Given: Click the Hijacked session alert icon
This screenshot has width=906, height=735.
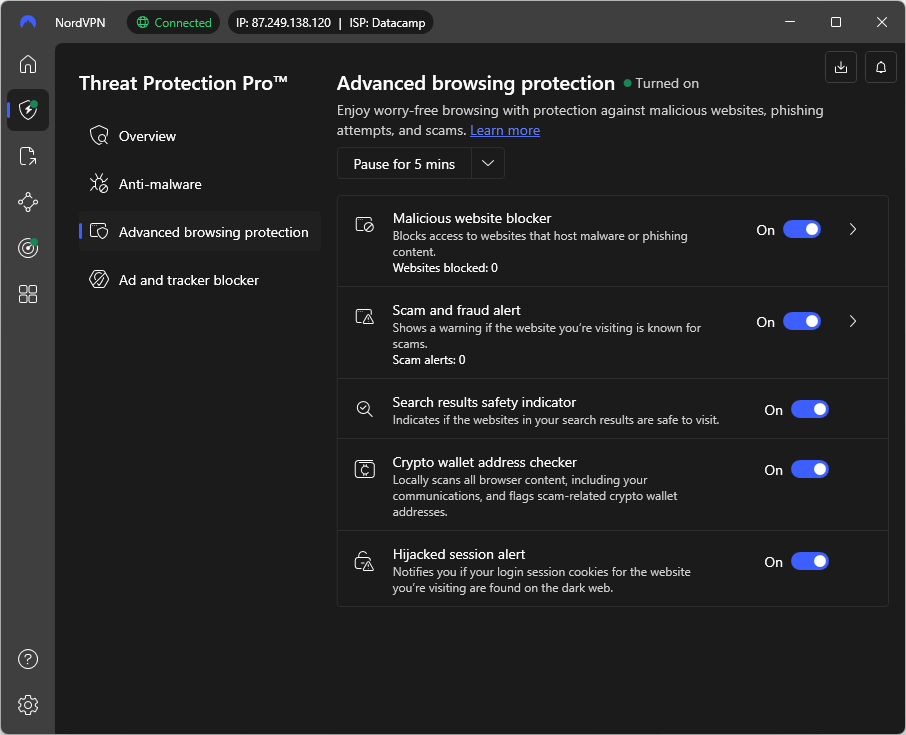Looking at the screenshot, I should click(x=365, y=561).
